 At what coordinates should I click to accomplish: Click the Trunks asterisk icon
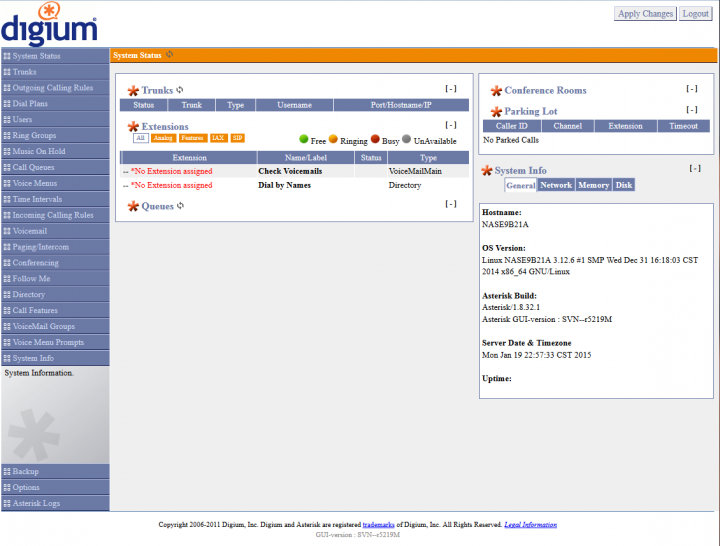point(133,90)
